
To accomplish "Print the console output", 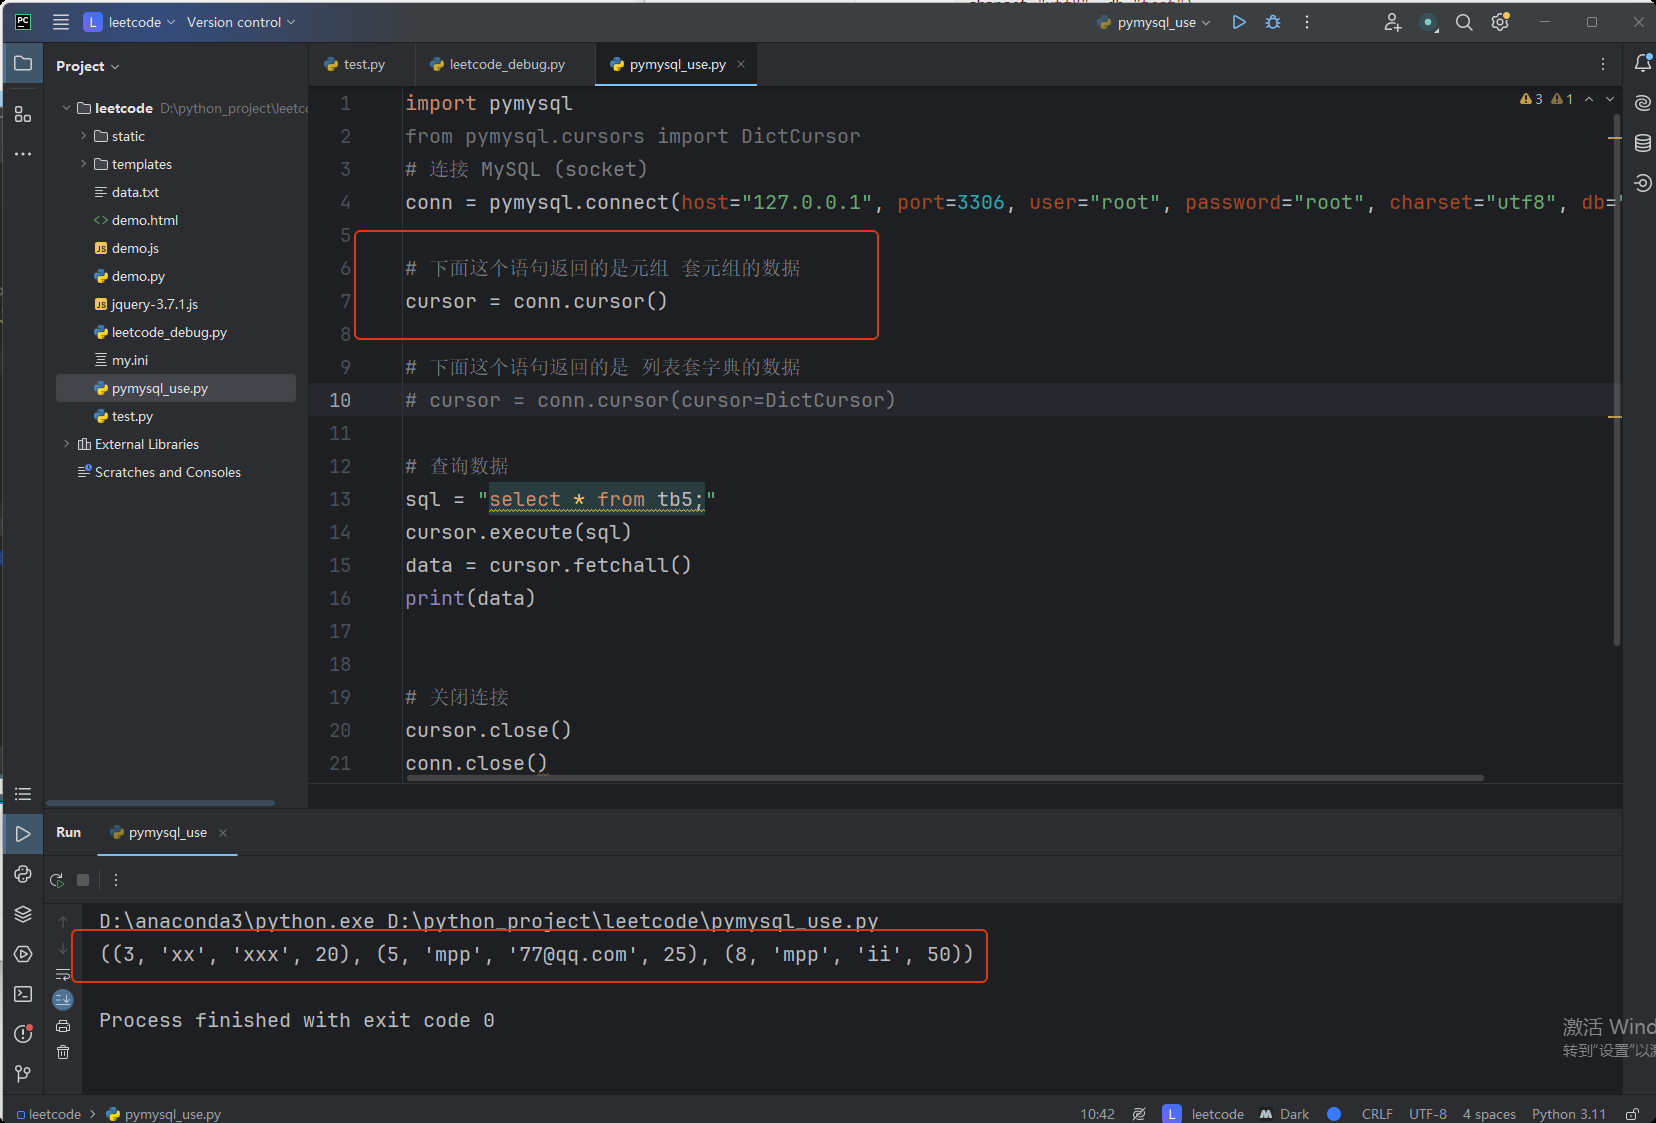I will (x=63, y=1026).
